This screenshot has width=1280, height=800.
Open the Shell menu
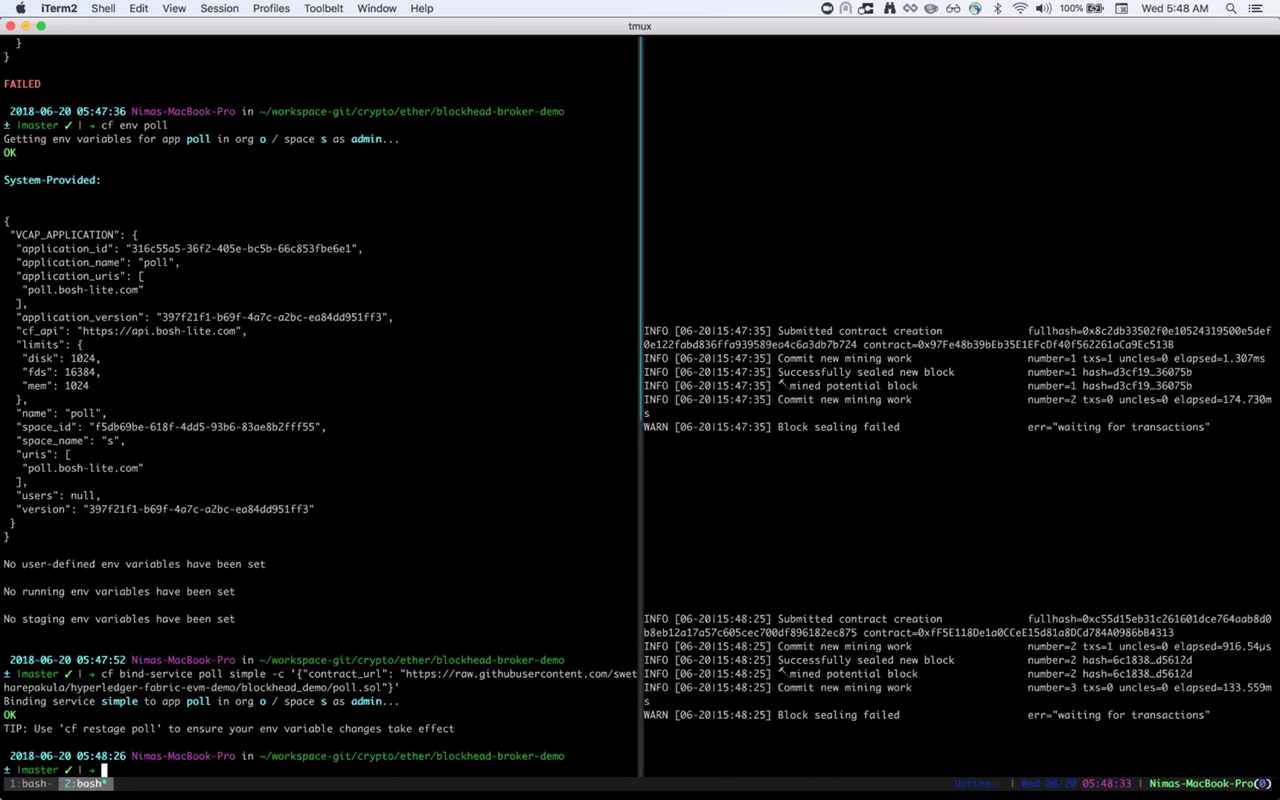pos(103,8)
